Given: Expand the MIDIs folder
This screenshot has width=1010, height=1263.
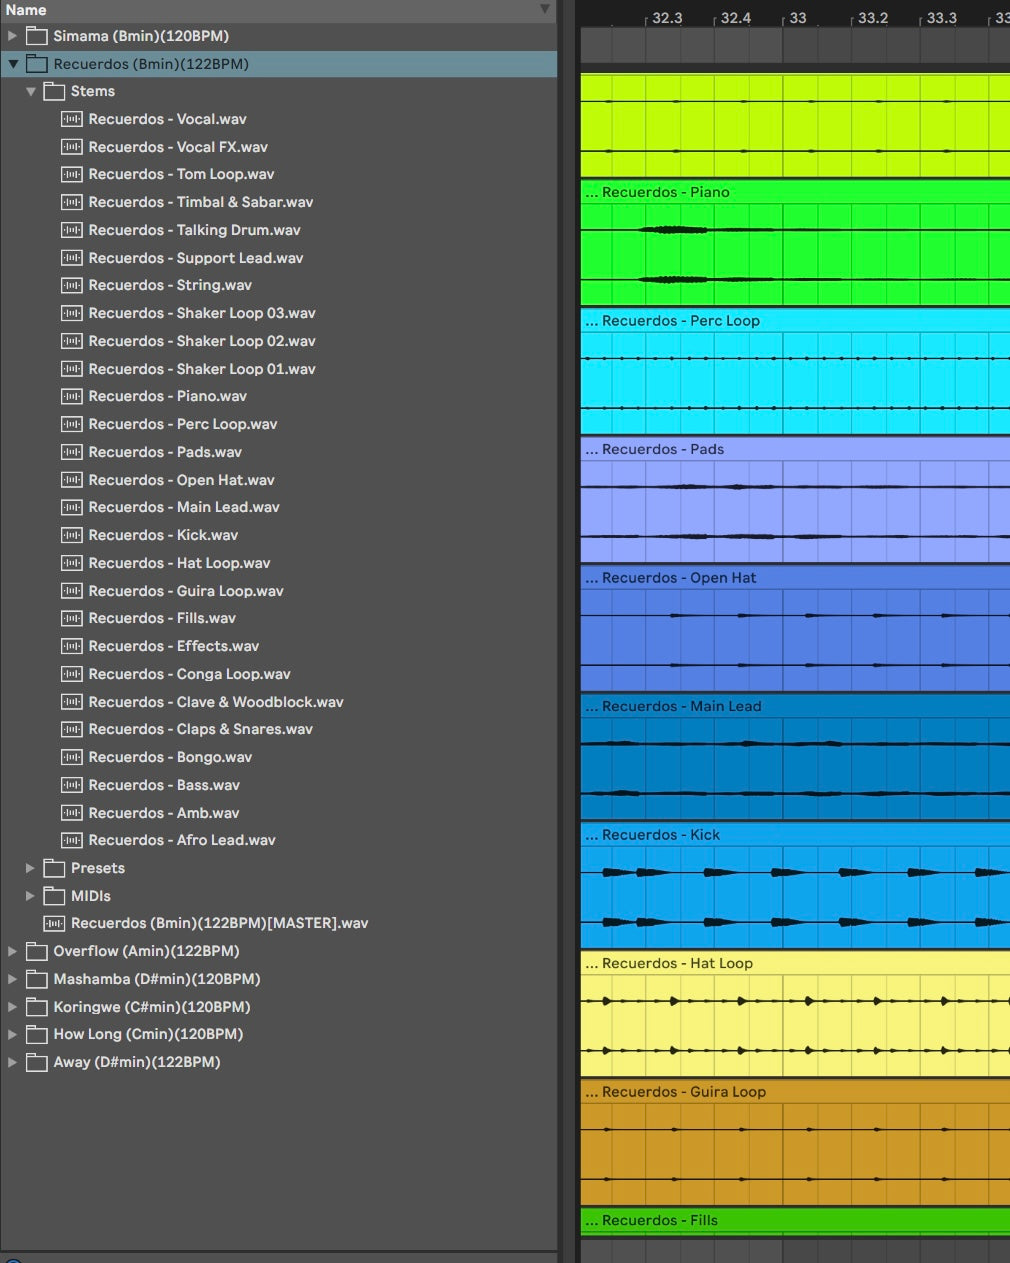Looking at the screenshot, I should 30,896.
